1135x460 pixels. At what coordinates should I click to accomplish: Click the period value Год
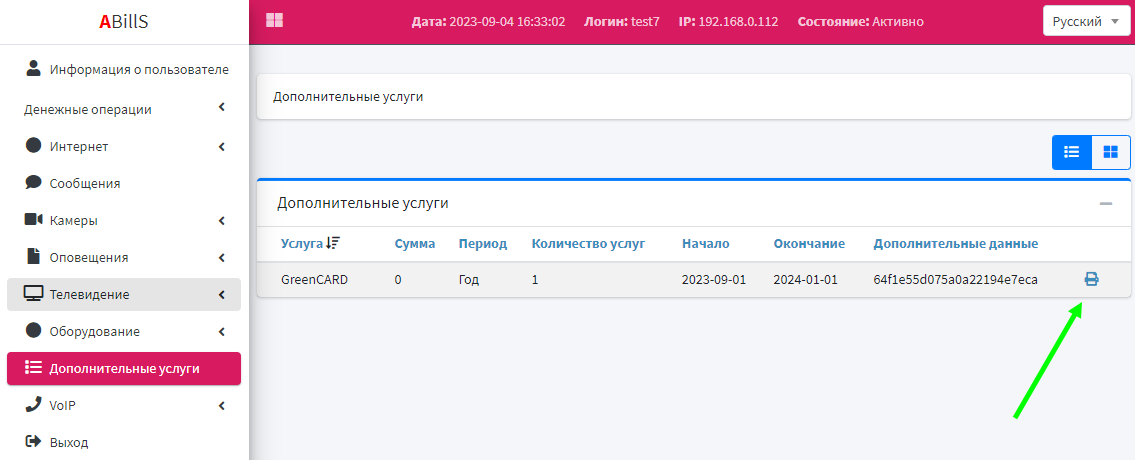point(469,279)
